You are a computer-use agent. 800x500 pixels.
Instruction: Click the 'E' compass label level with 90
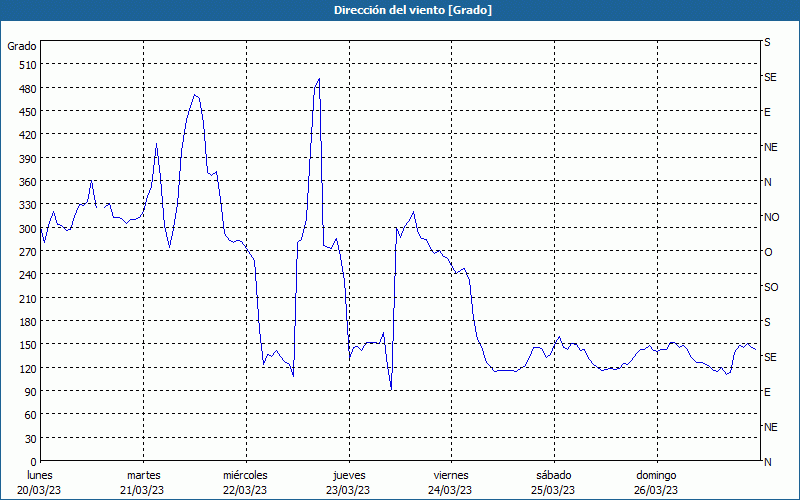pyautogui.click(x=767, y=392)
